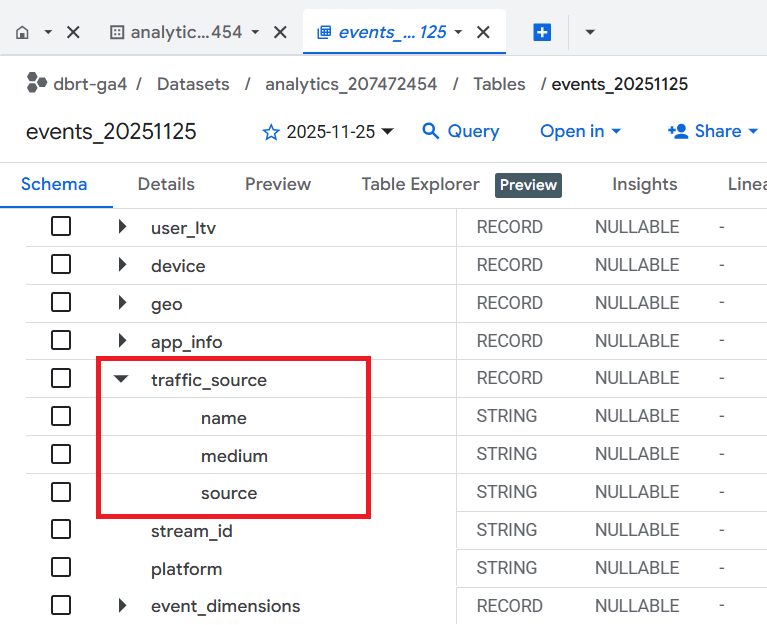Click the blue add new tab icon

coord(542,32)
